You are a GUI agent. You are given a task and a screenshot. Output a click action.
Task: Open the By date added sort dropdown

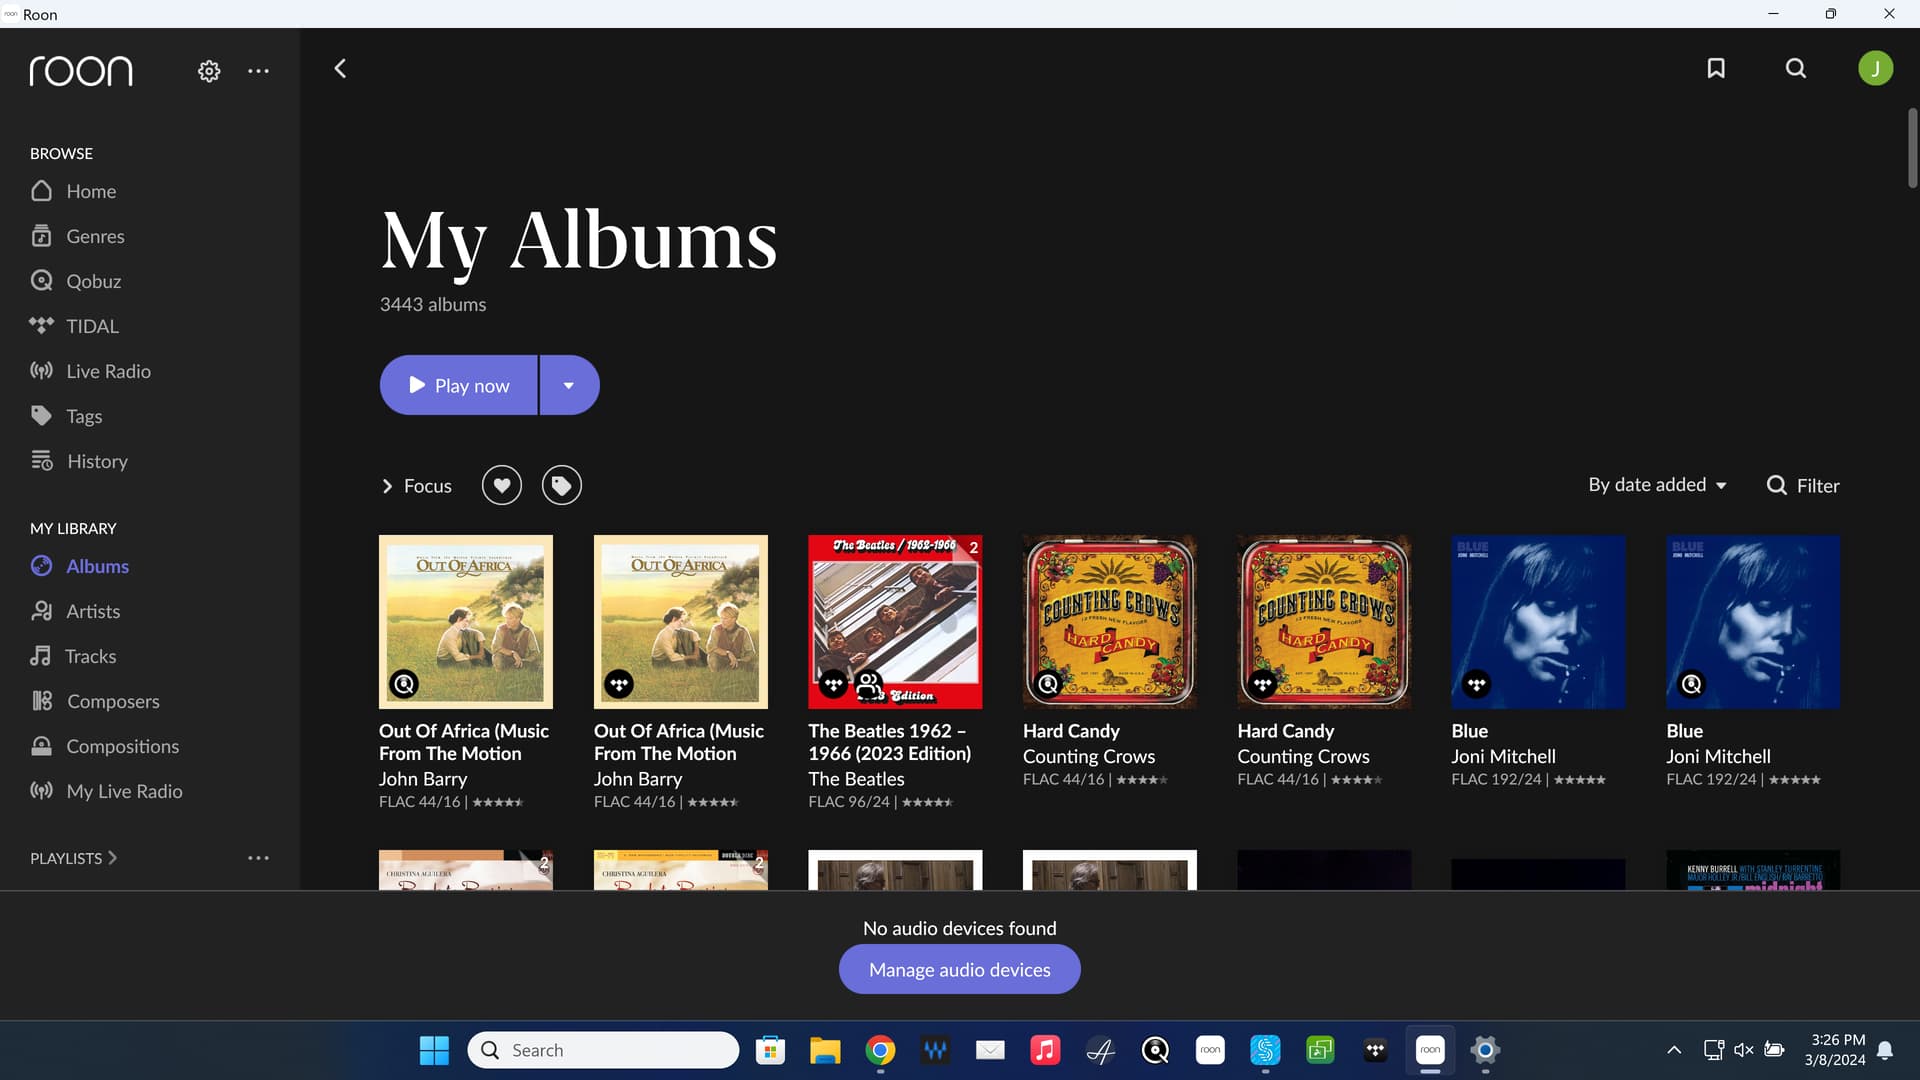point(1657,484)
